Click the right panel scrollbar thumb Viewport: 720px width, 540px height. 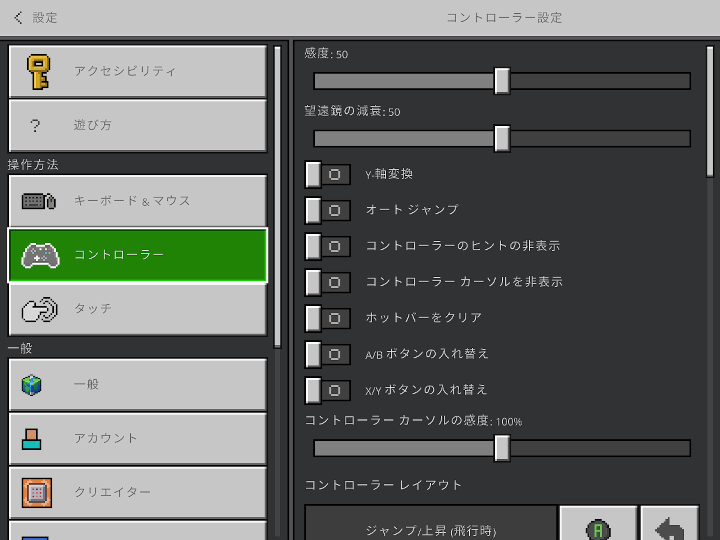(710, 111)
